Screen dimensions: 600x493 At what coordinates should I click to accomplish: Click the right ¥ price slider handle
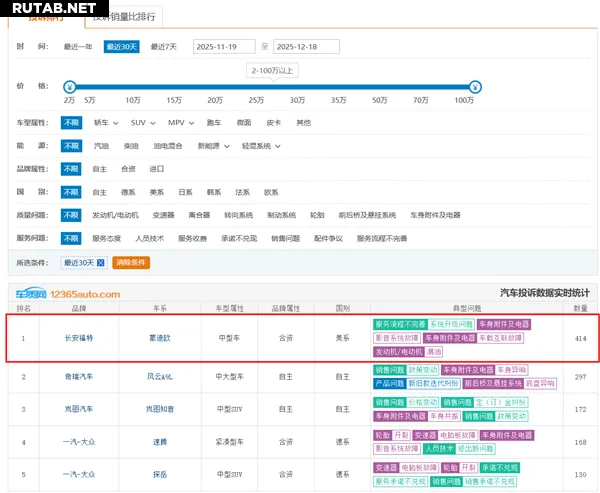[474, 86]
